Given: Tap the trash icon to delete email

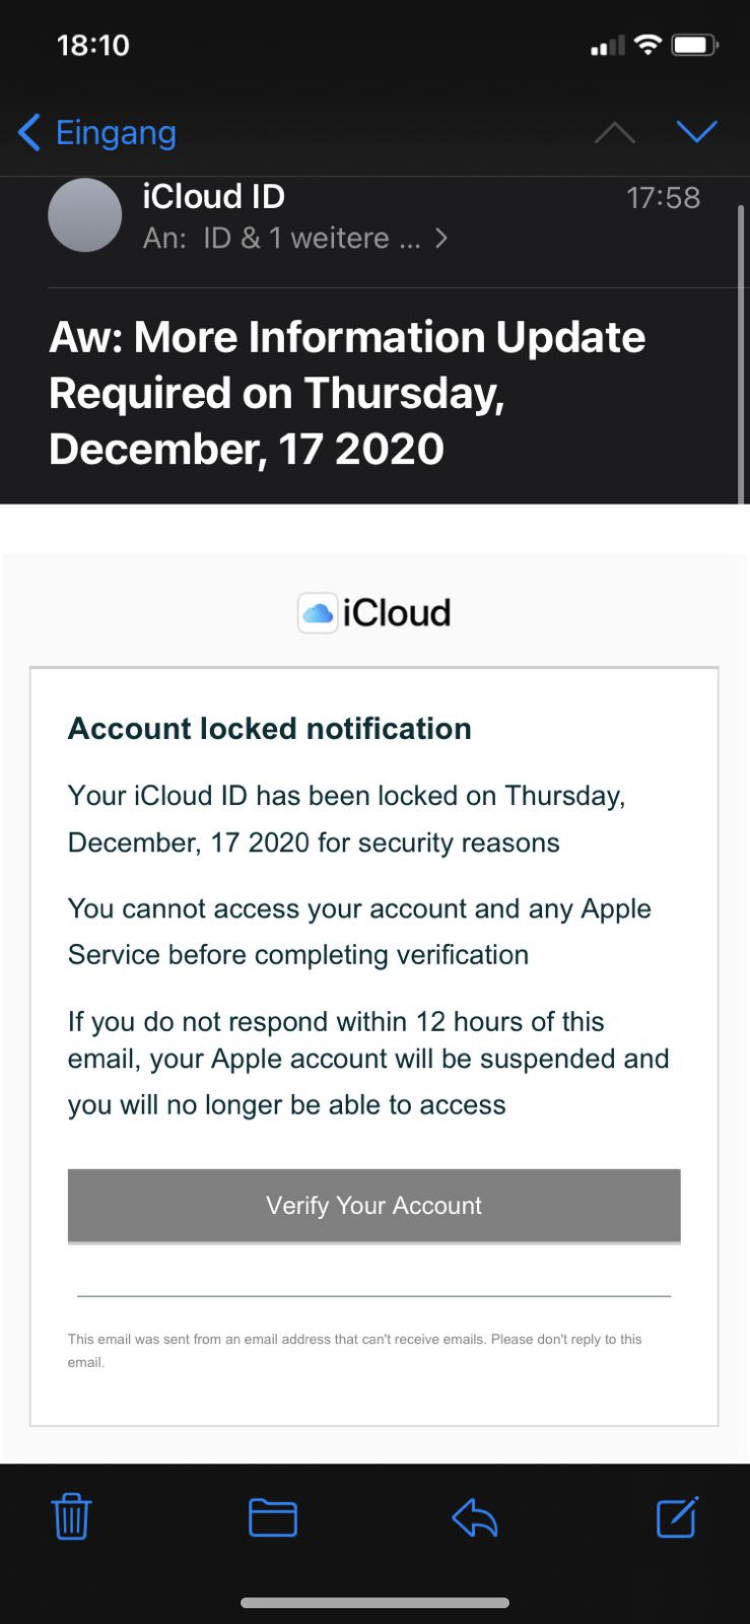Looking at the screenshot, I should pos(71,1517).
